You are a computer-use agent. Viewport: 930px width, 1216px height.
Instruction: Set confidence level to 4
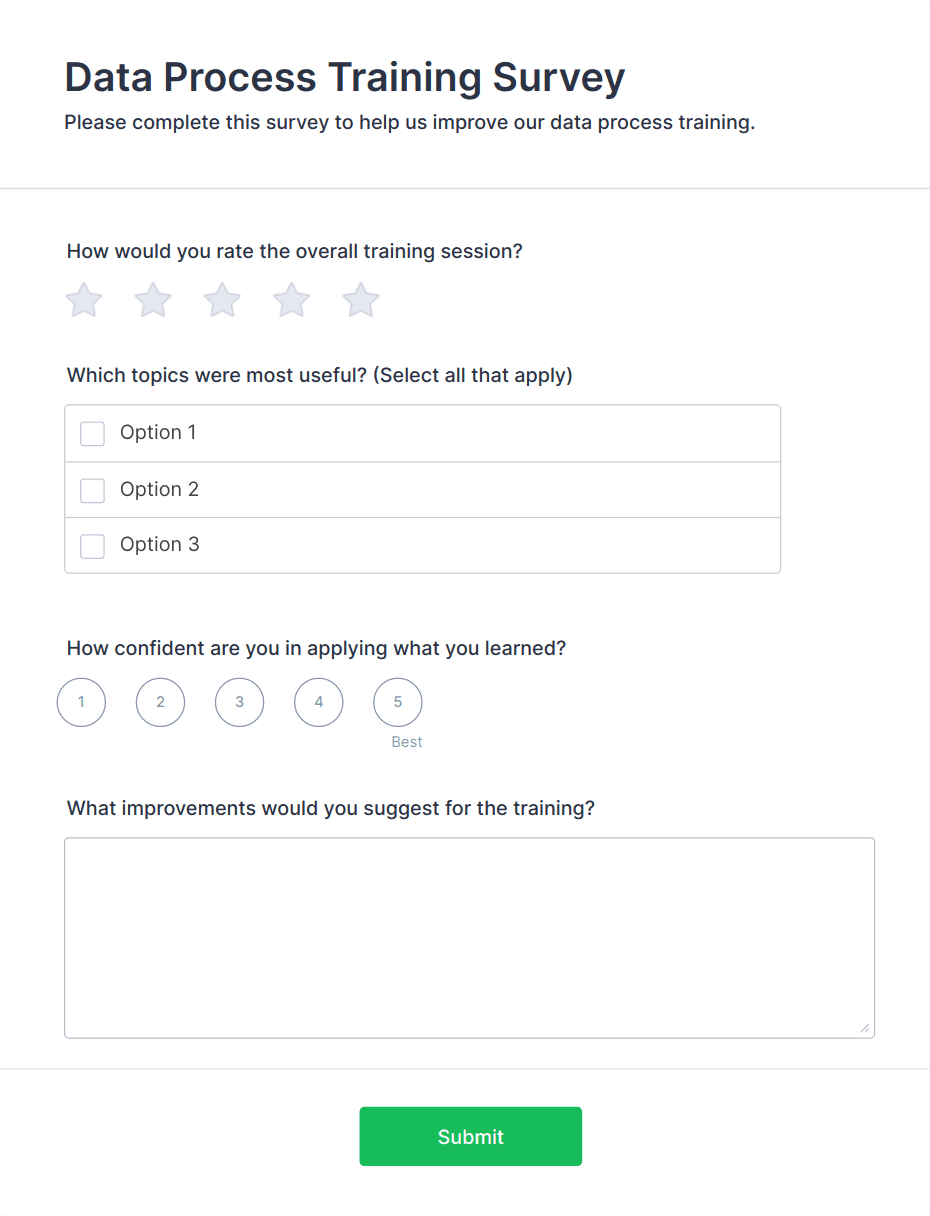[x=318, y=702]
